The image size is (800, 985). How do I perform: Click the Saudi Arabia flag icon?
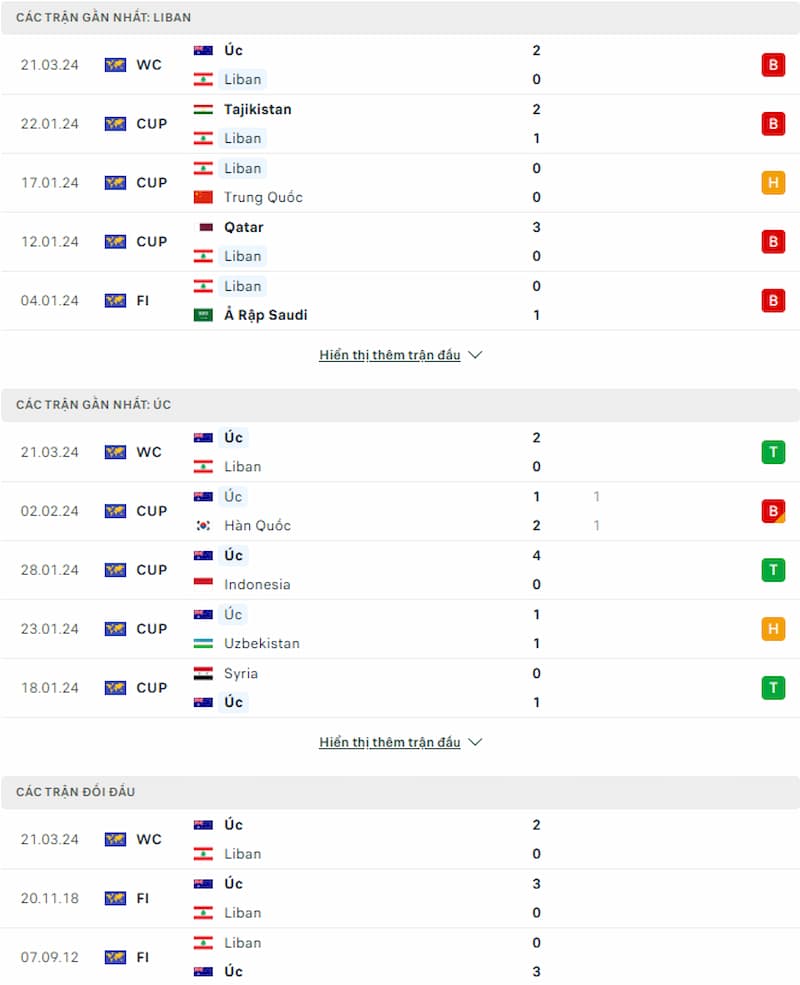point(203,315)
